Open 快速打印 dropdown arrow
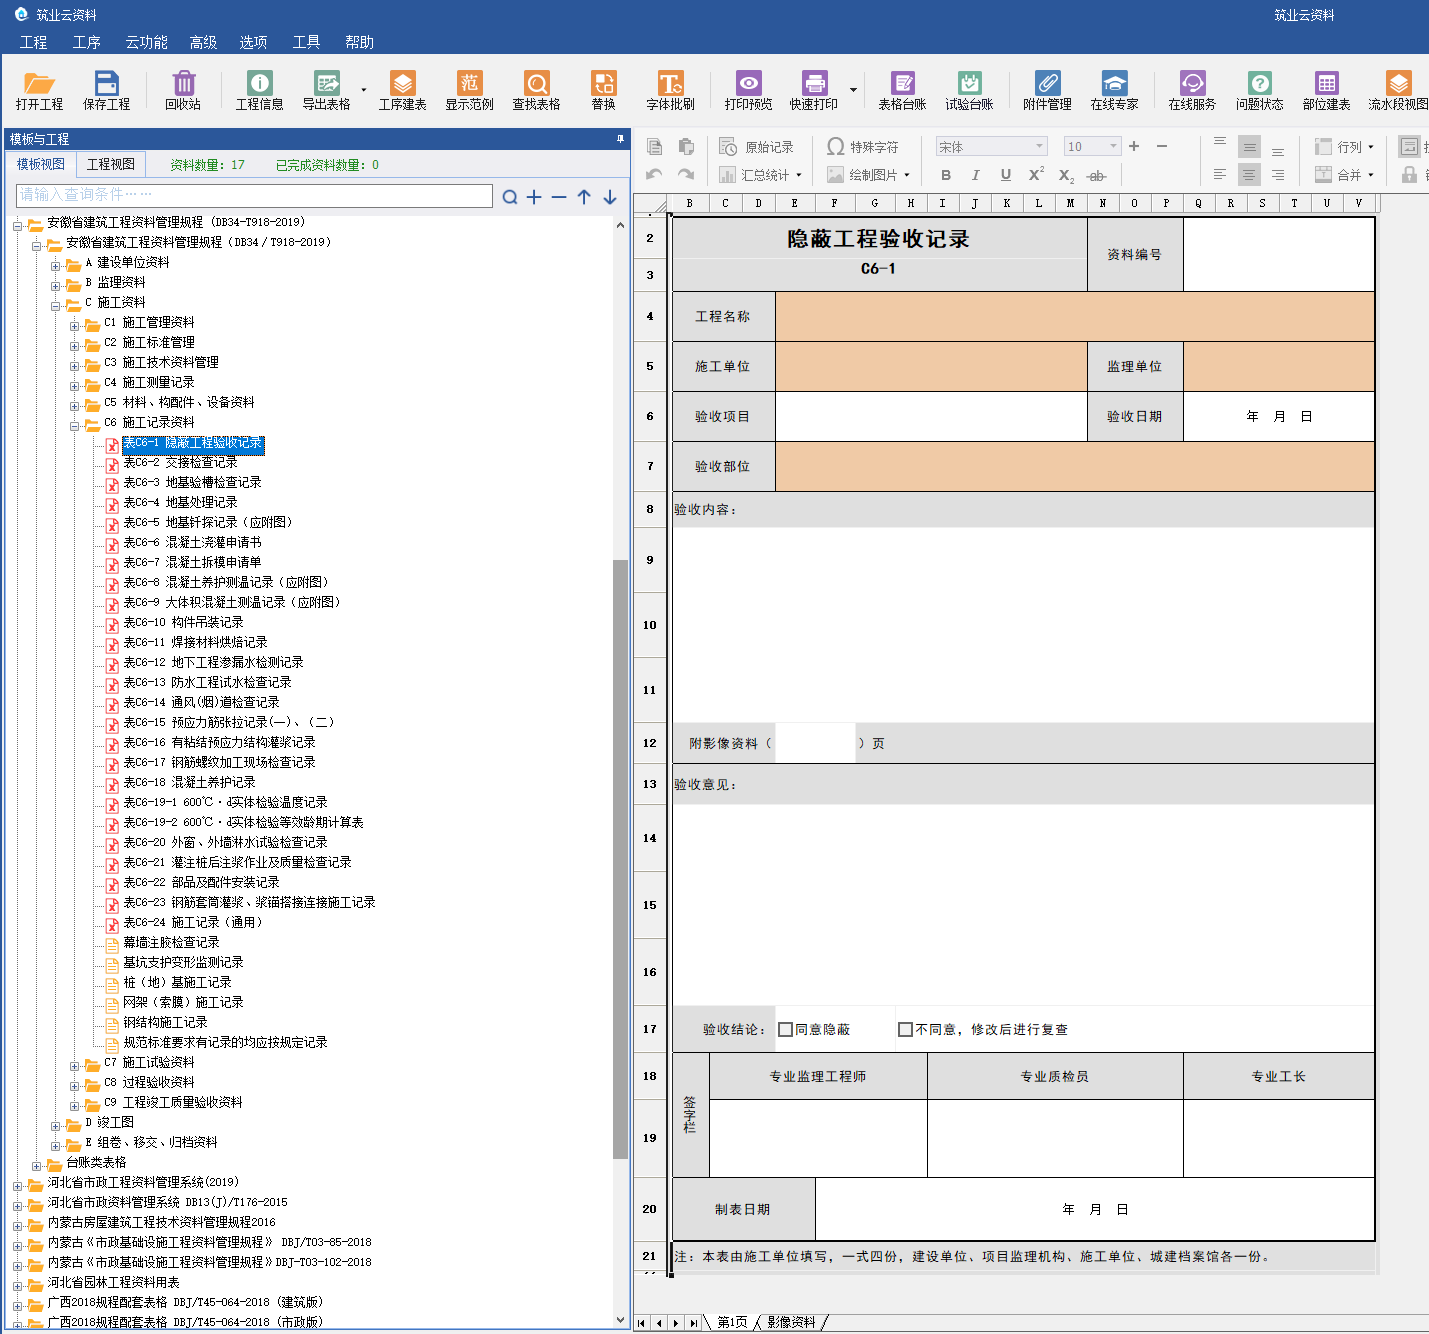 coord(853,91)
